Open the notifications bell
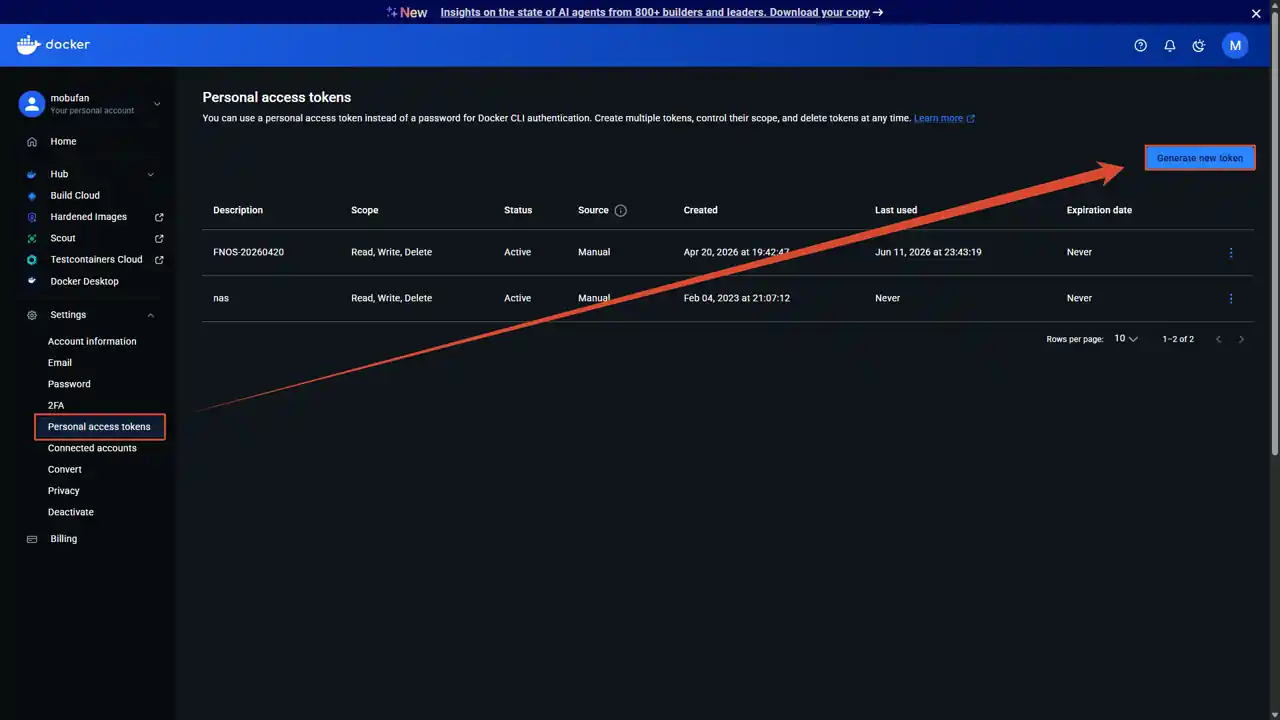The width and height of the screenshot is (1280, 720). (x=1169, y=45)
